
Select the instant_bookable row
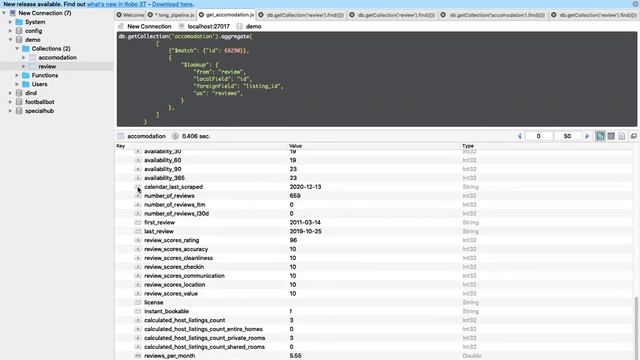(x=374, y=311)
